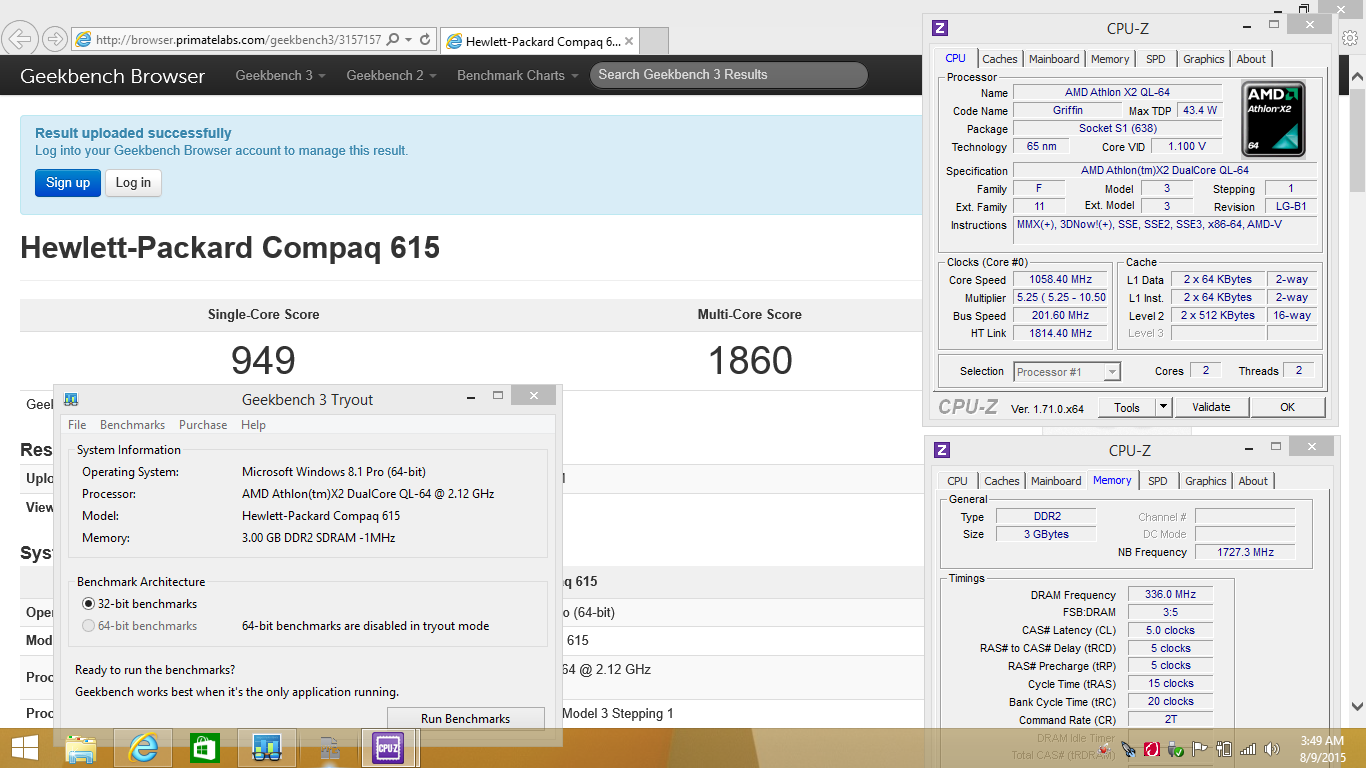The width and height of the screenshot is (1366, 768).
Task: Select 64-bit benchmarks radio button
Action: click(89, 626)
